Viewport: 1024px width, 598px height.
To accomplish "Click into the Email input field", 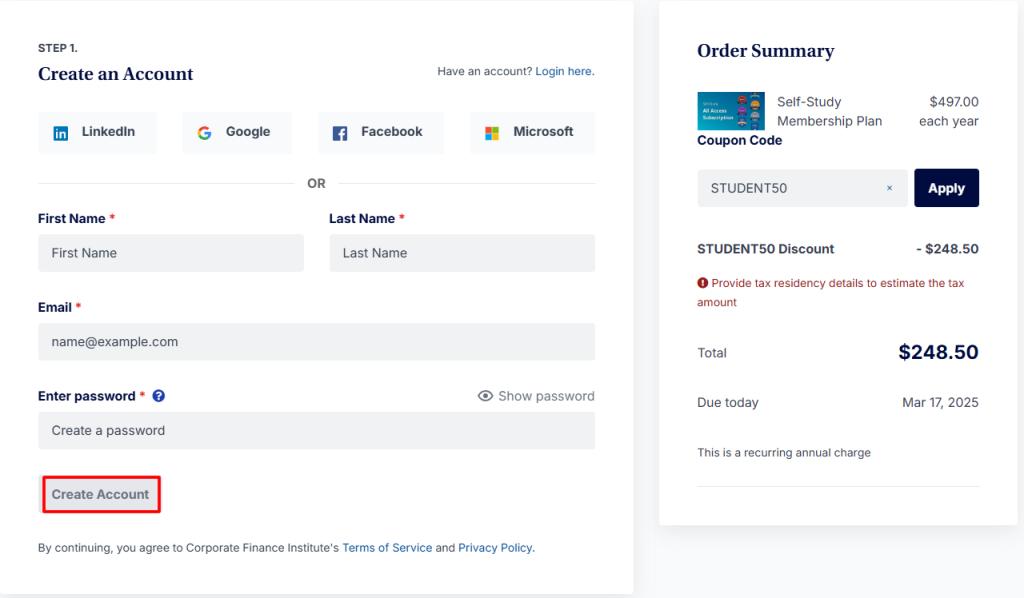I will click(x=316, y=342).
